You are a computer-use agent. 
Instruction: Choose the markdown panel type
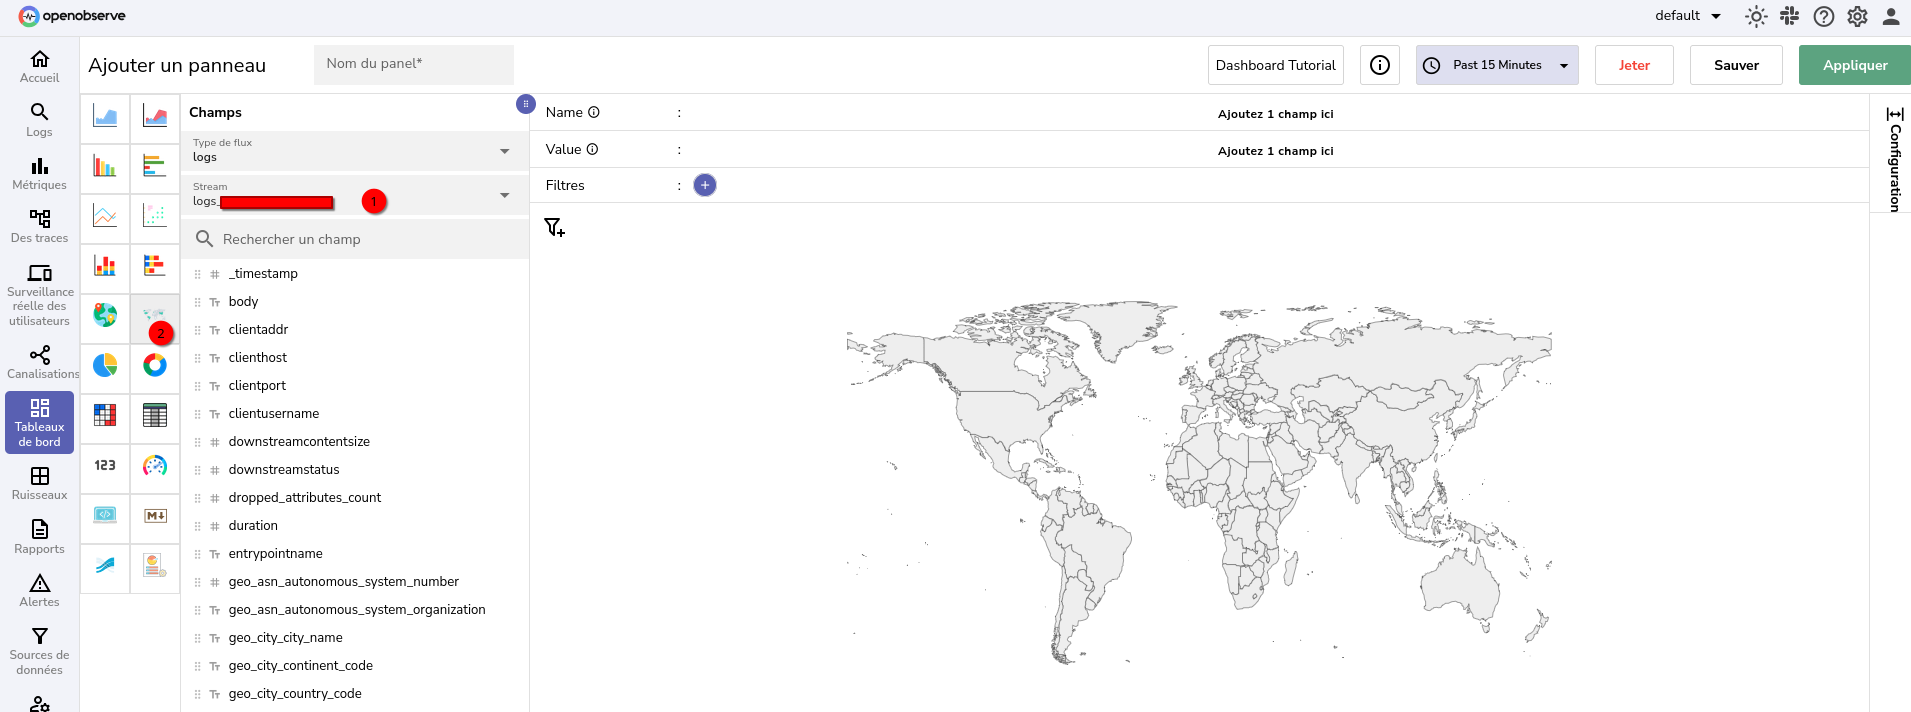155,516
